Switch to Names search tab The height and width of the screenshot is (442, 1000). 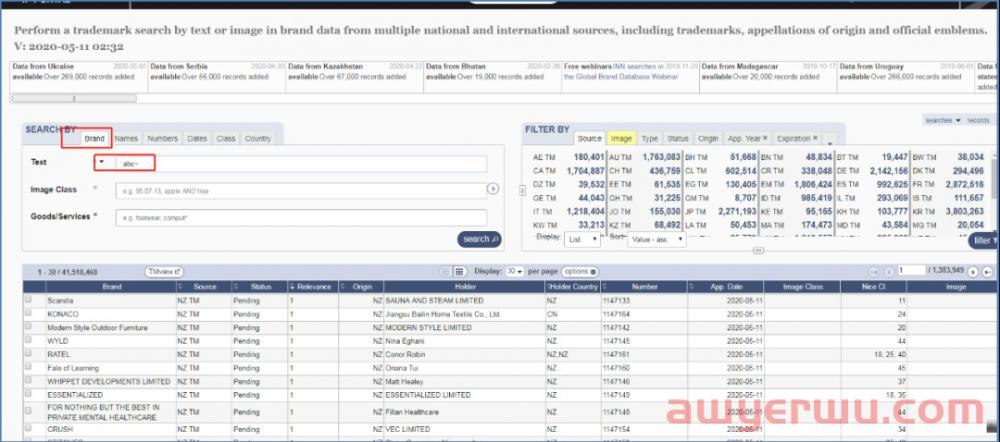(126, 138)
